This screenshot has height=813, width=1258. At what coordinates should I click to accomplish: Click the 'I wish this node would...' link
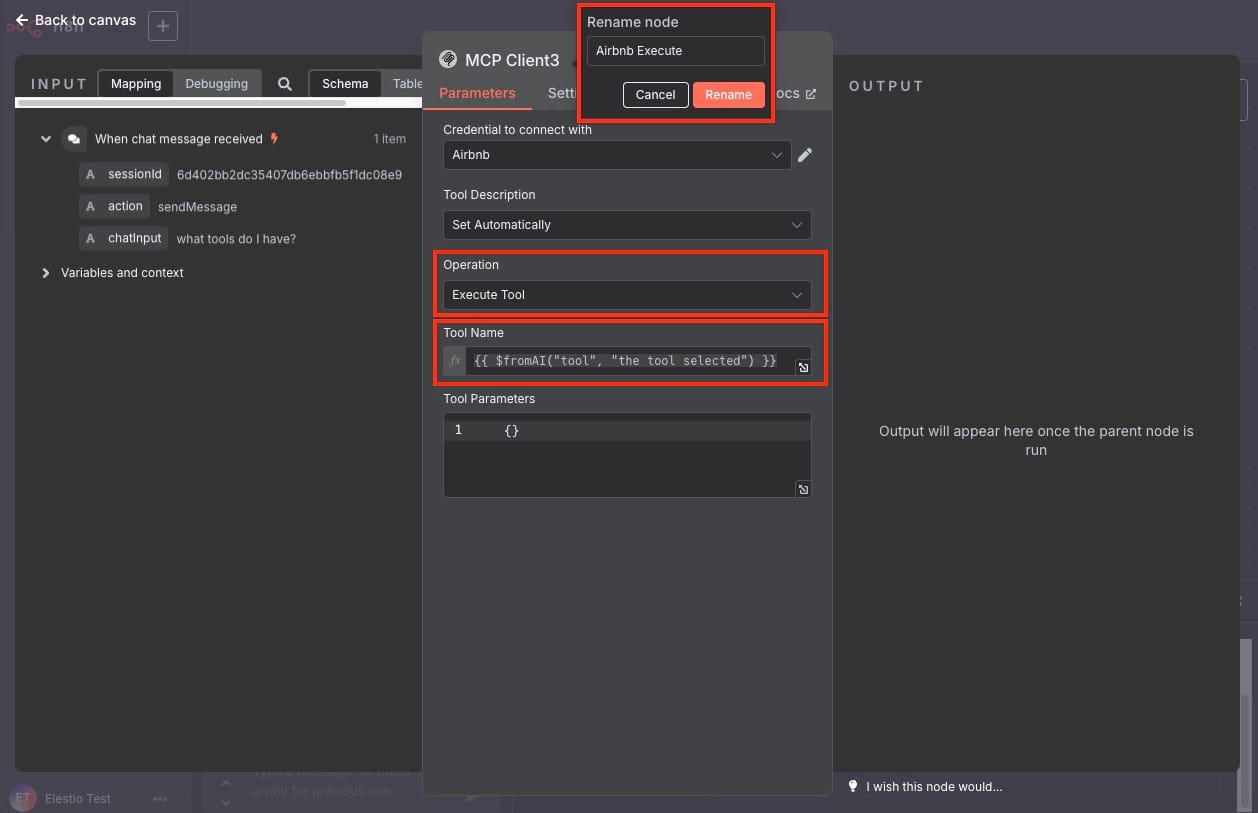click(x=934, y=787)
